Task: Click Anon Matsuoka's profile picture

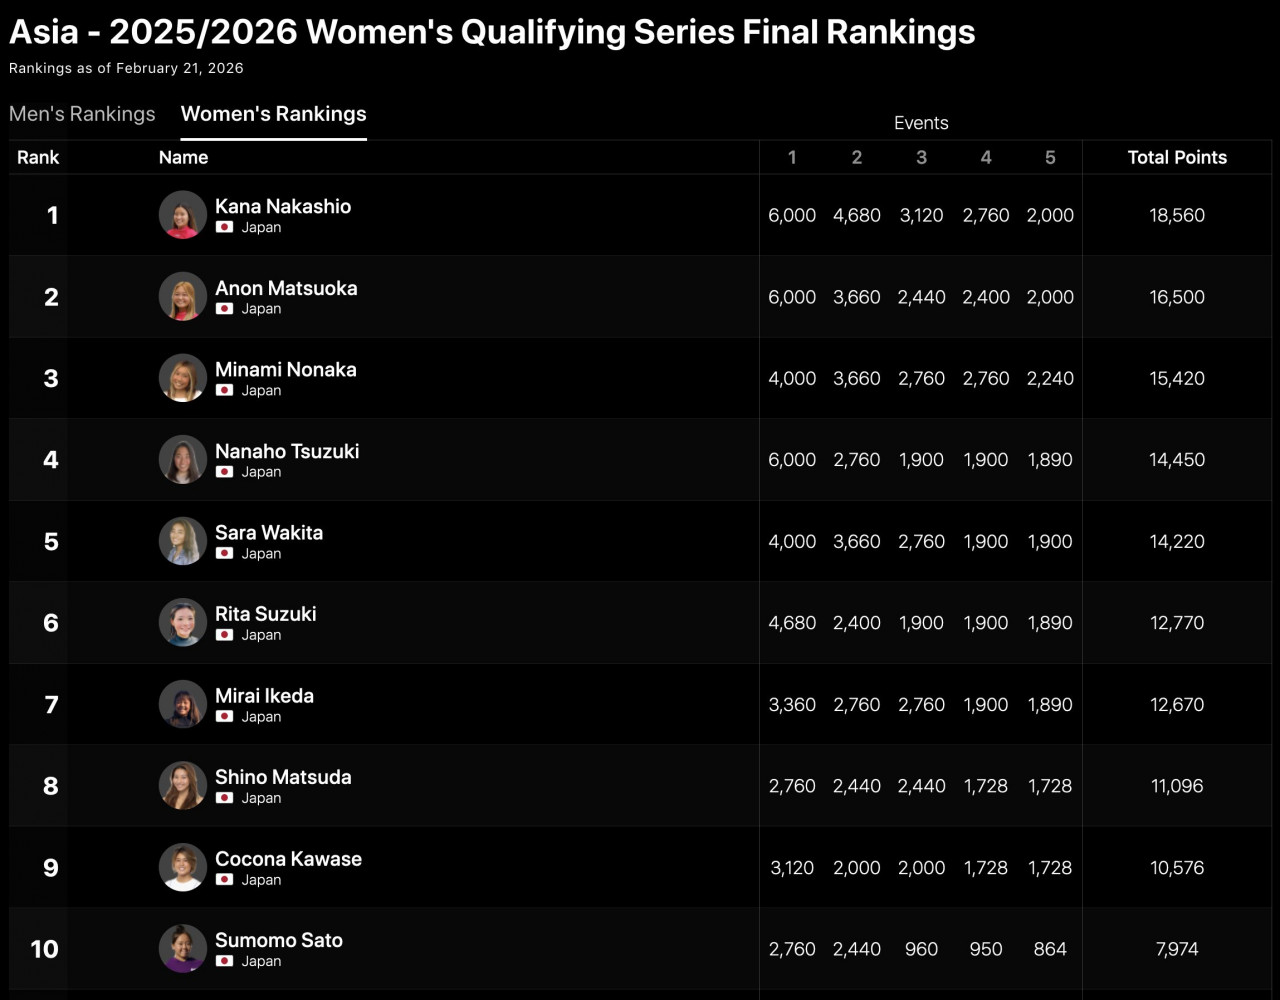Action: (x=183, y=297)
